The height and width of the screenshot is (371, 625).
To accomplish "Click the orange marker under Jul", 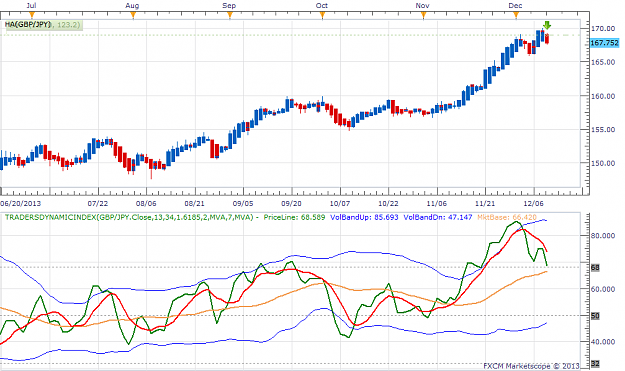I will coord(32,15).
